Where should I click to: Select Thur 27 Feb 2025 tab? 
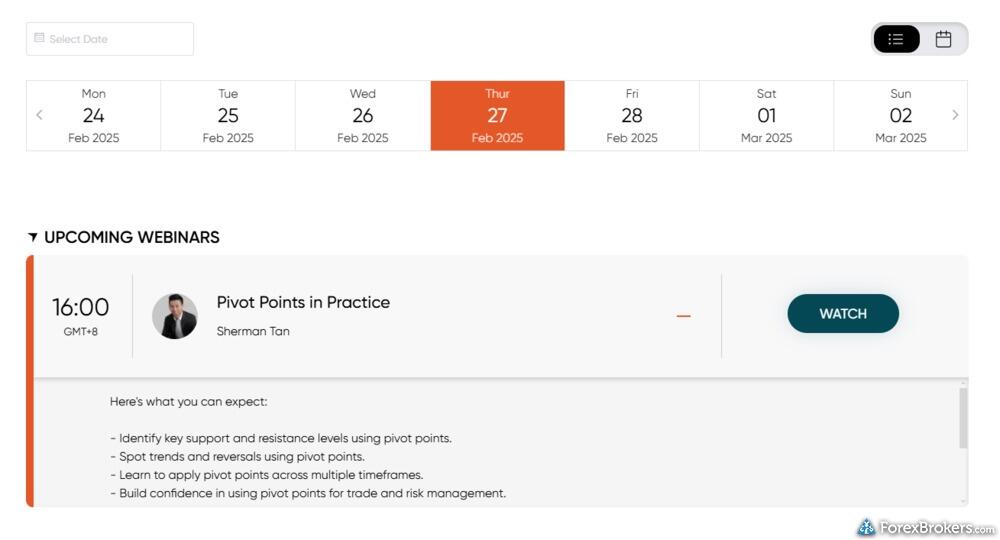point(497,115)
